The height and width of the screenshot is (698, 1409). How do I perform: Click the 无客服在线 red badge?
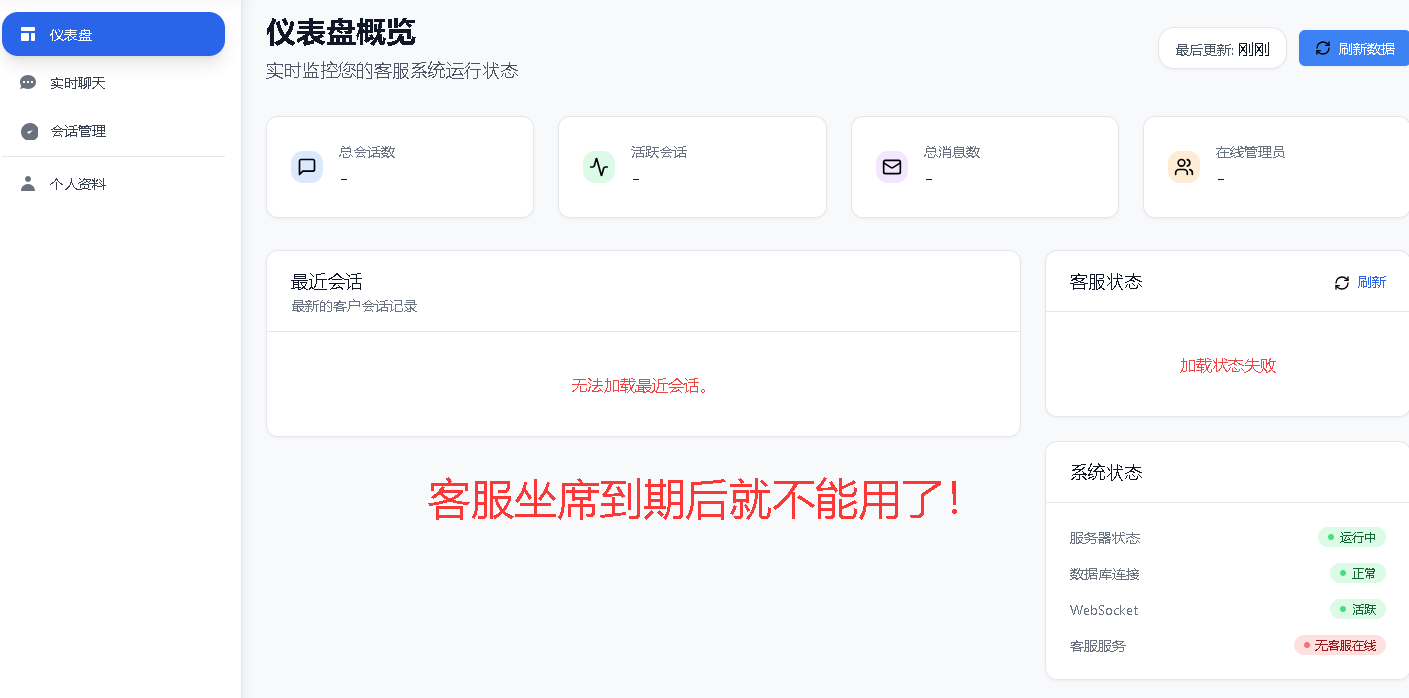pos(1340,646)
